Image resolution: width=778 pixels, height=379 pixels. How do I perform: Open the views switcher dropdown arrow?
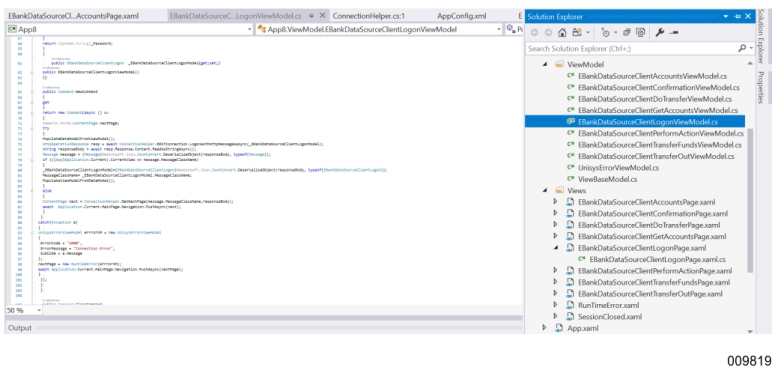[587, 33]
